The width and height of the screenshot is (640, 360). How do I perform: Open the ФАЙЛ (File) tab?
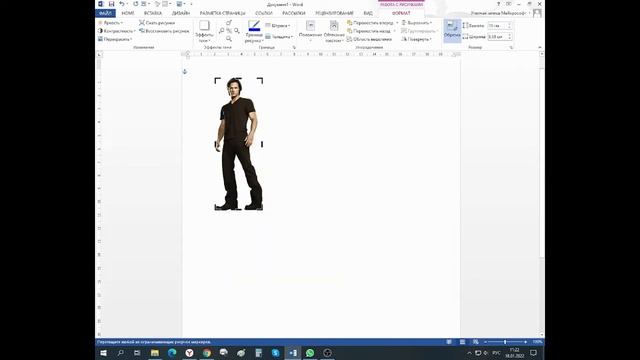coord(105,13)
